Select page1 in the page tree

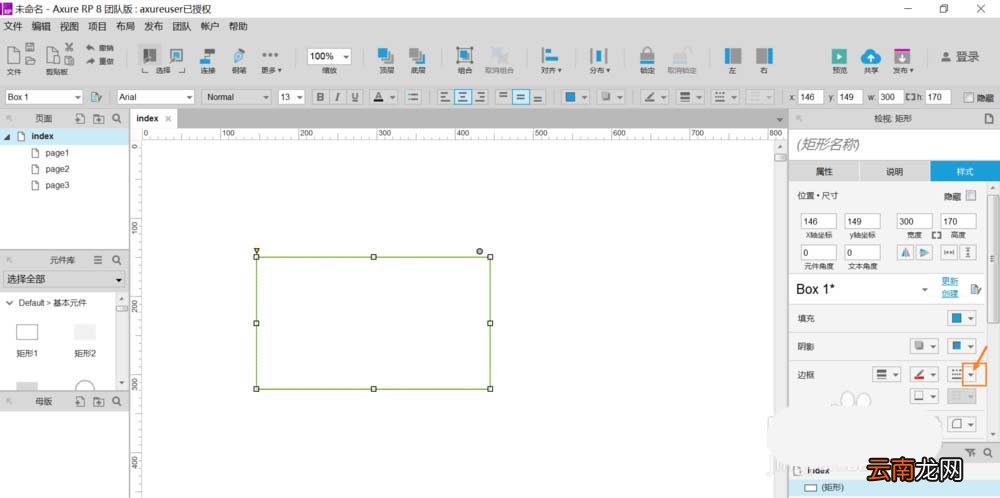coord(57,153)
